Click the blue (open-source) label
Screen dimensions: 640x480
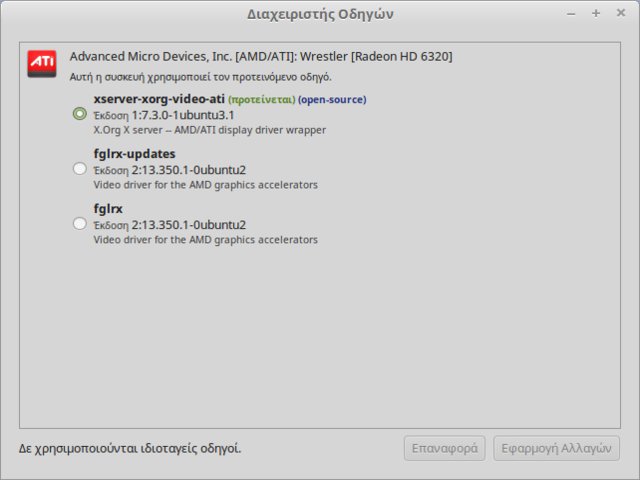pos(332,100)
